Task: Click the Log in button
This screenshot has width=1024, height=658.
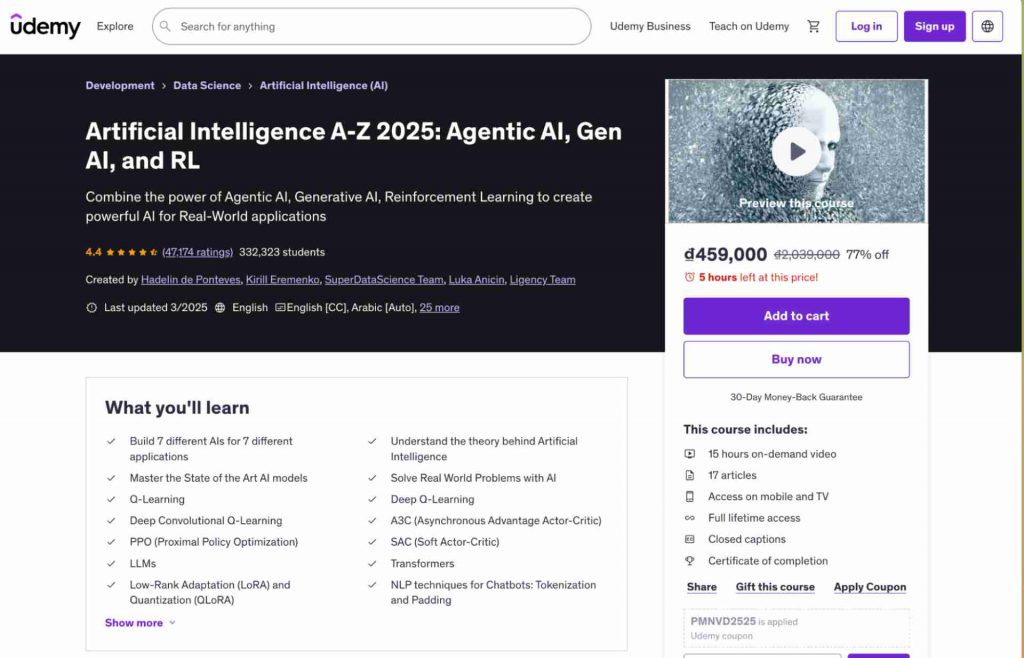Action: 866,27
